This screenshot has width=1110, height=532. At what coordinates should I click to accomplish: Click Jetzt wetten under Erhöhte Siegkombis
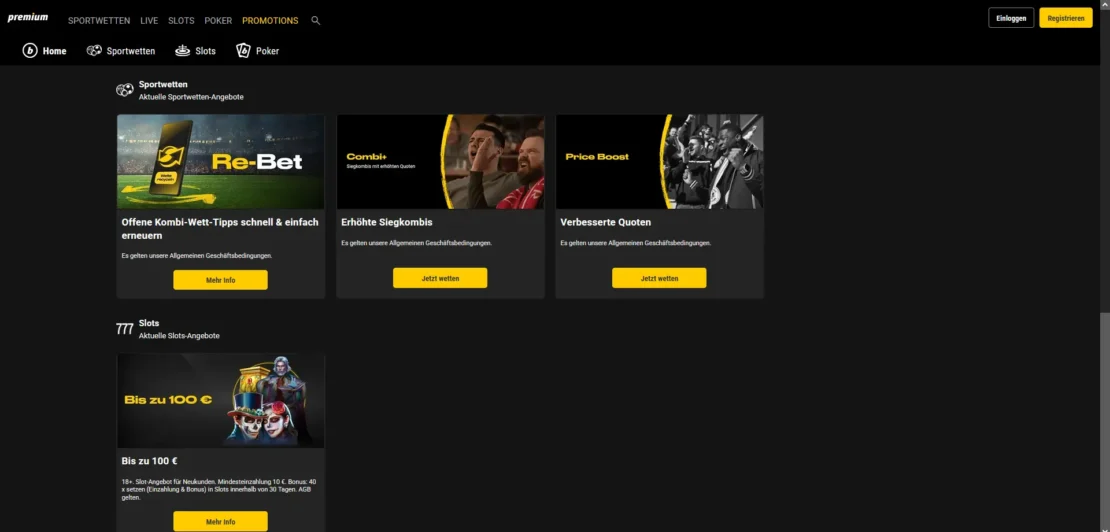click(x=440, y=278)
